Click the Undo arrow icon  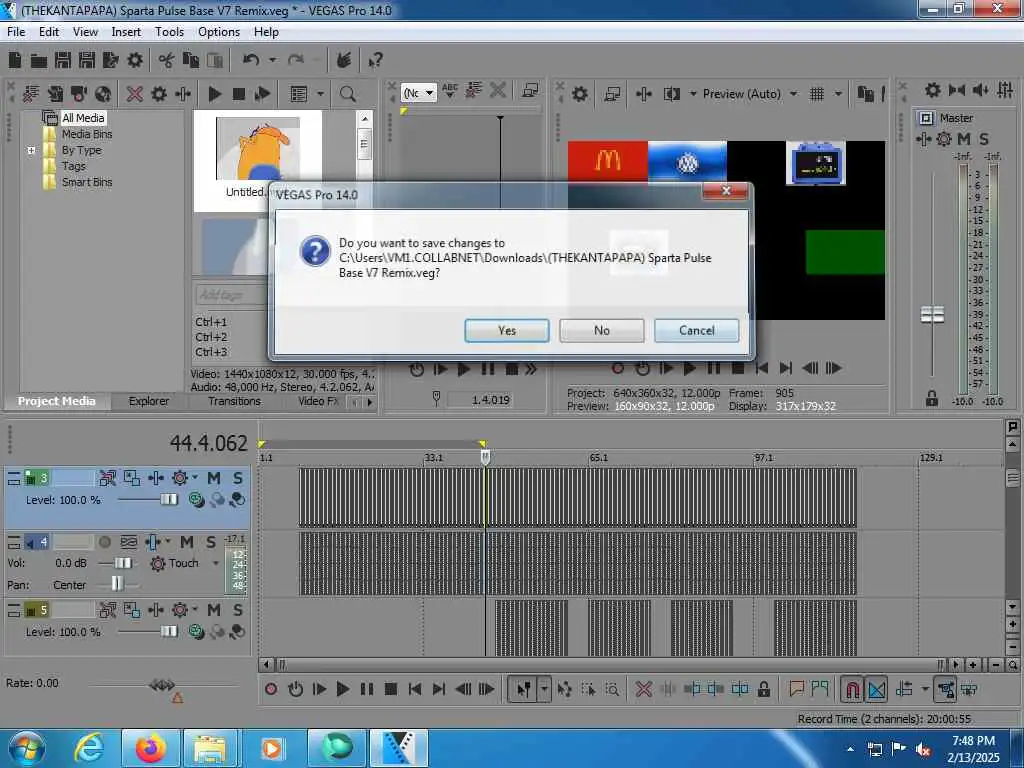(251, 61)
